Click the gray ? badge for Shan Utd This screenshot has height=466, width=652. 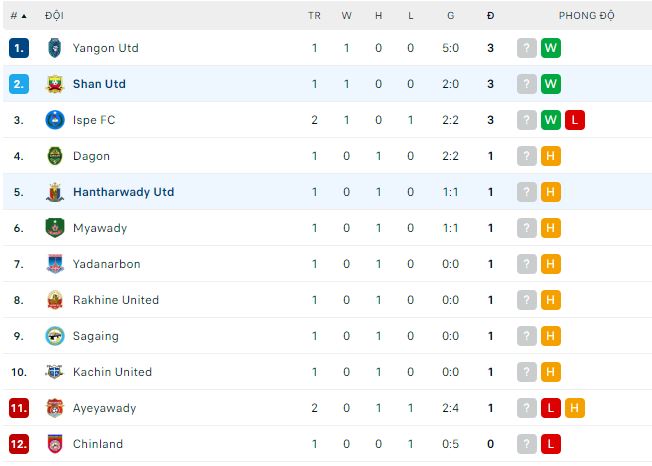[x=527, y=84]
